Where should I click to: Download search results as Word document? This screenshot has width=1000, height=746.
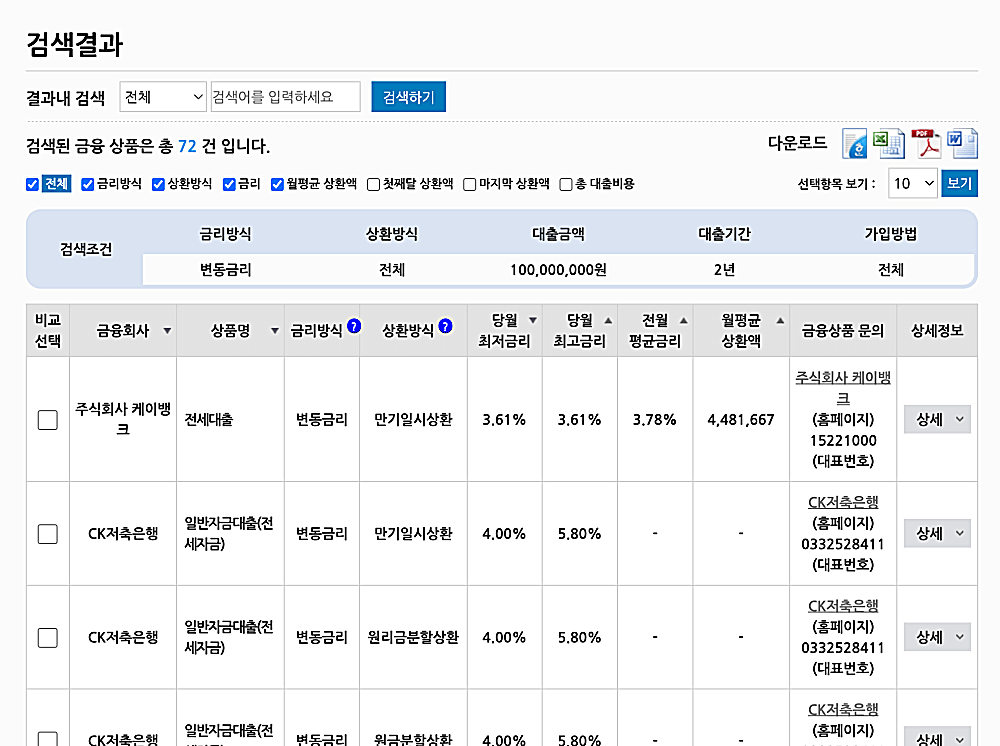pos(962,145)
